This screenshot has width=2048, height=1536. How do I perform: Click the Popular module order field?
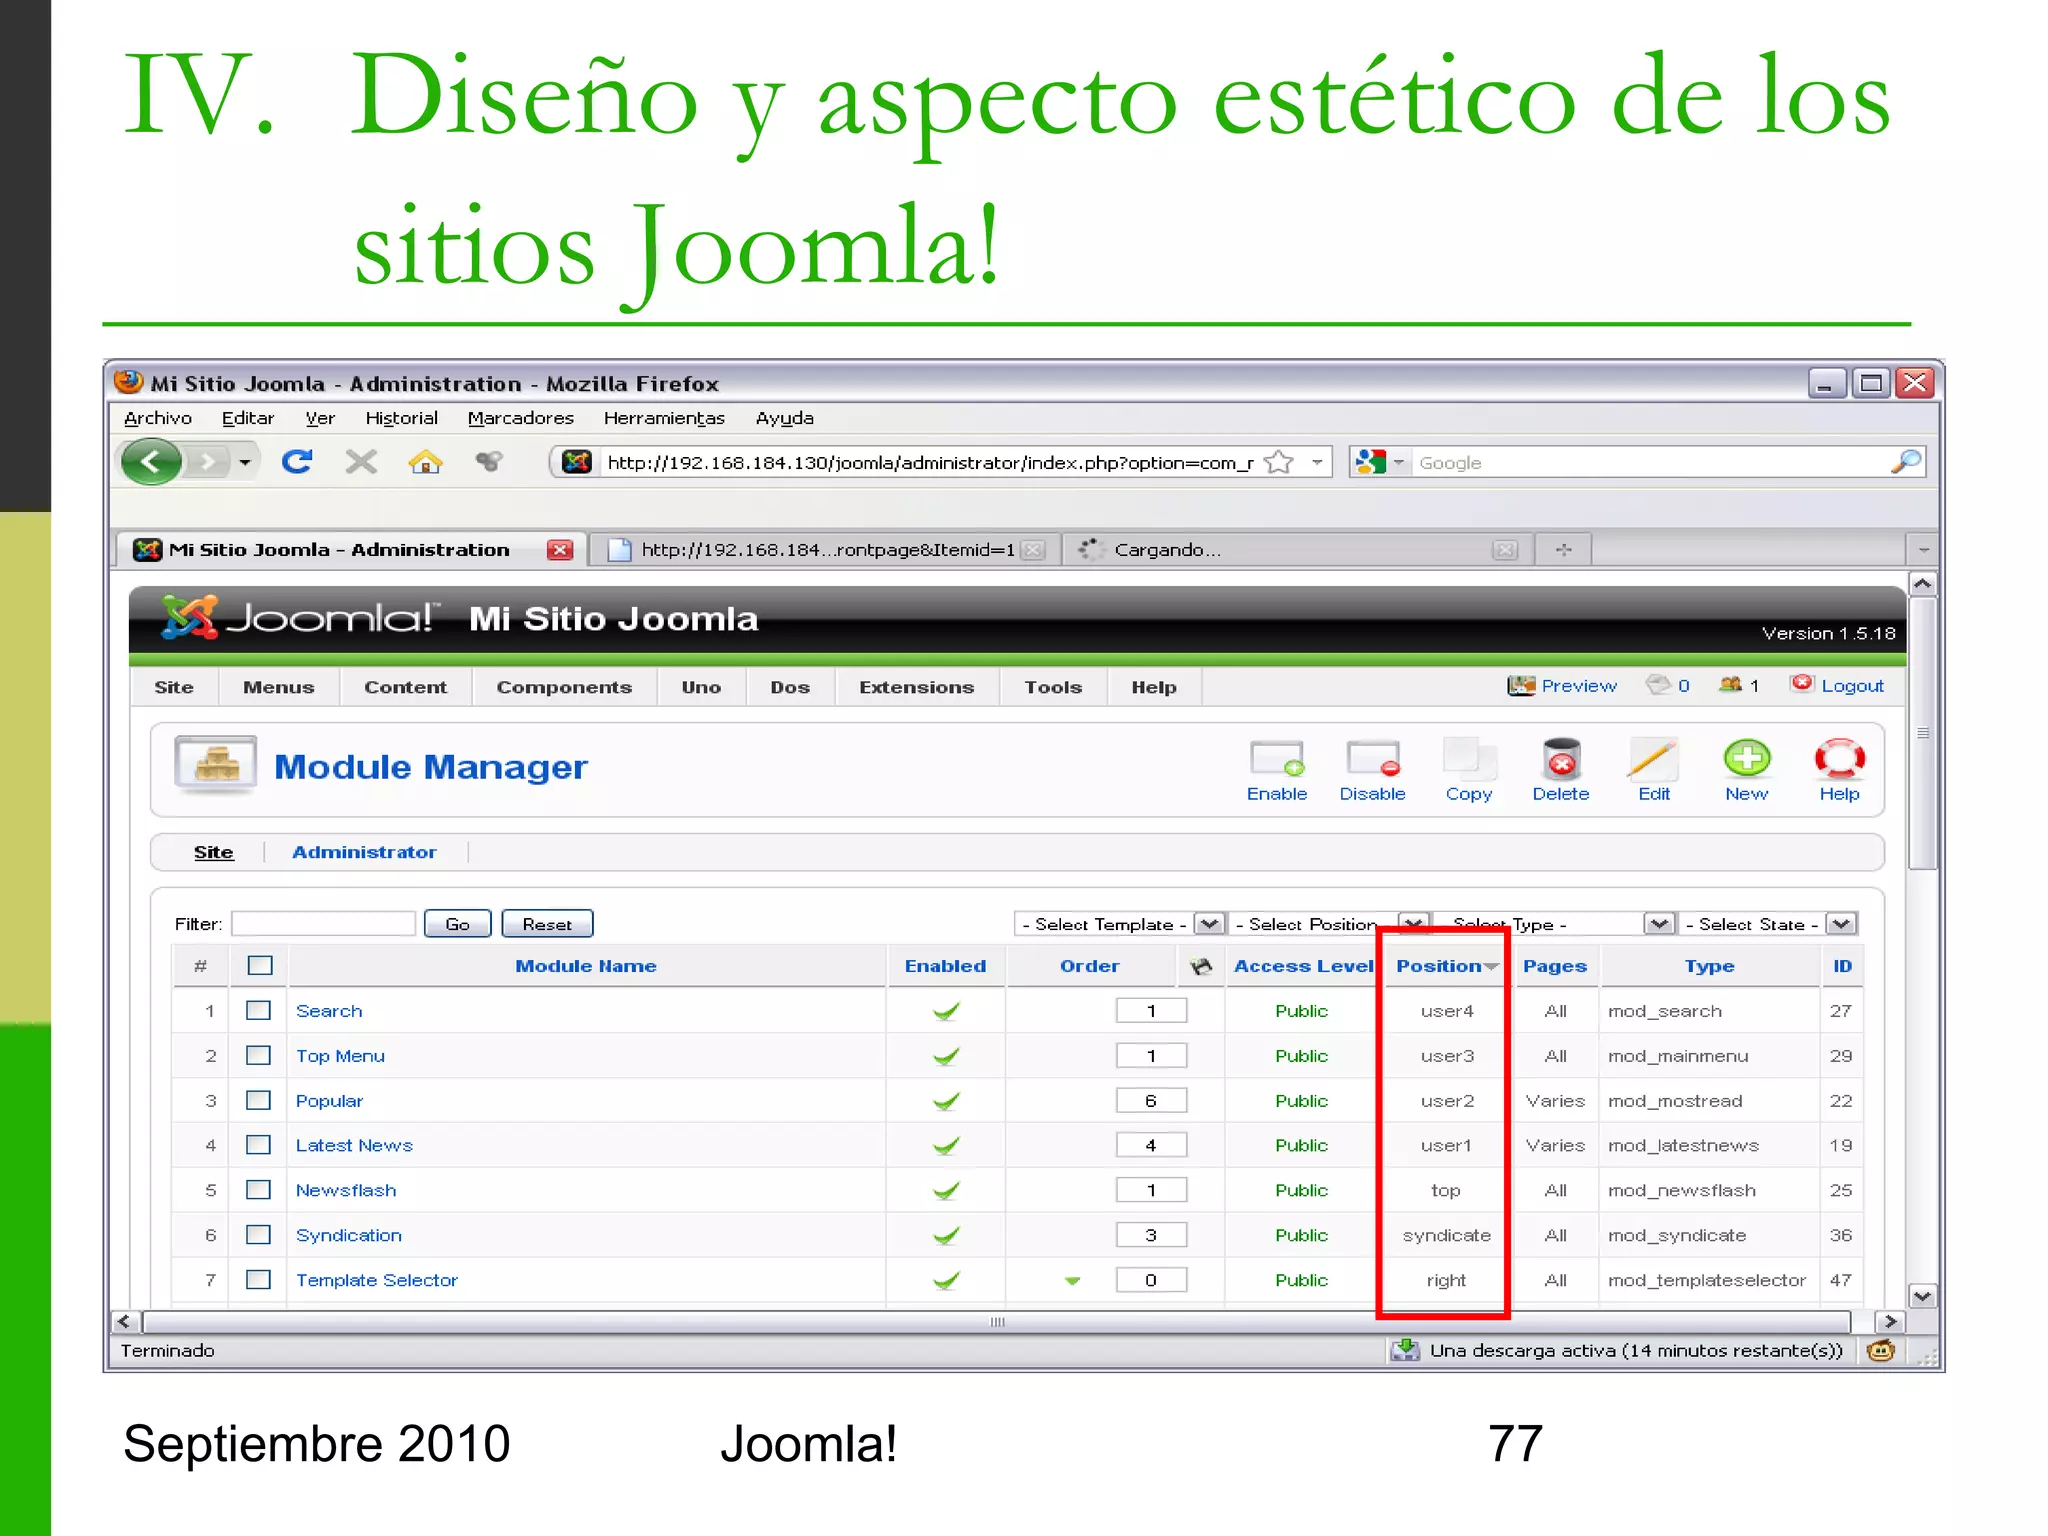click(1151, 1100)
